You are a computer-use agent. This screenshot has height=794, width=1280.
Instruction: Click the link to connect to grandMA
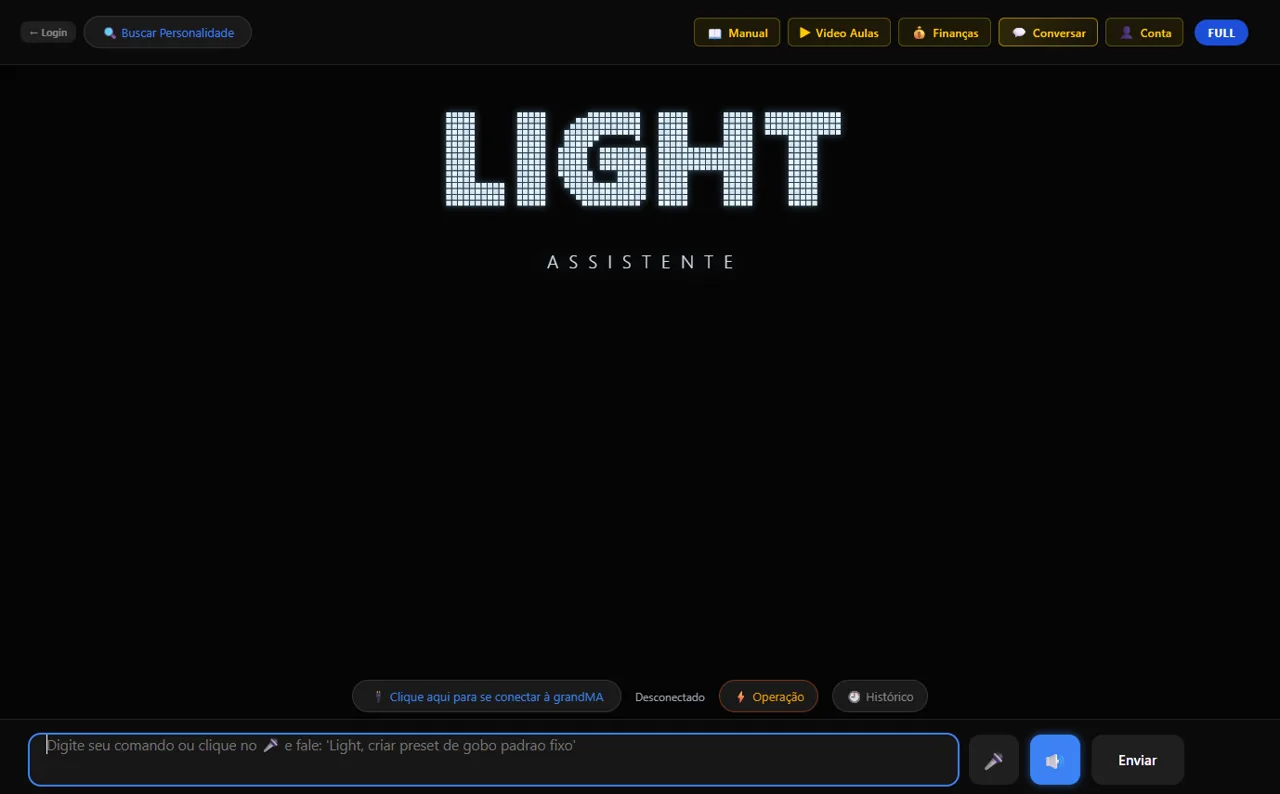pos(487,696)
